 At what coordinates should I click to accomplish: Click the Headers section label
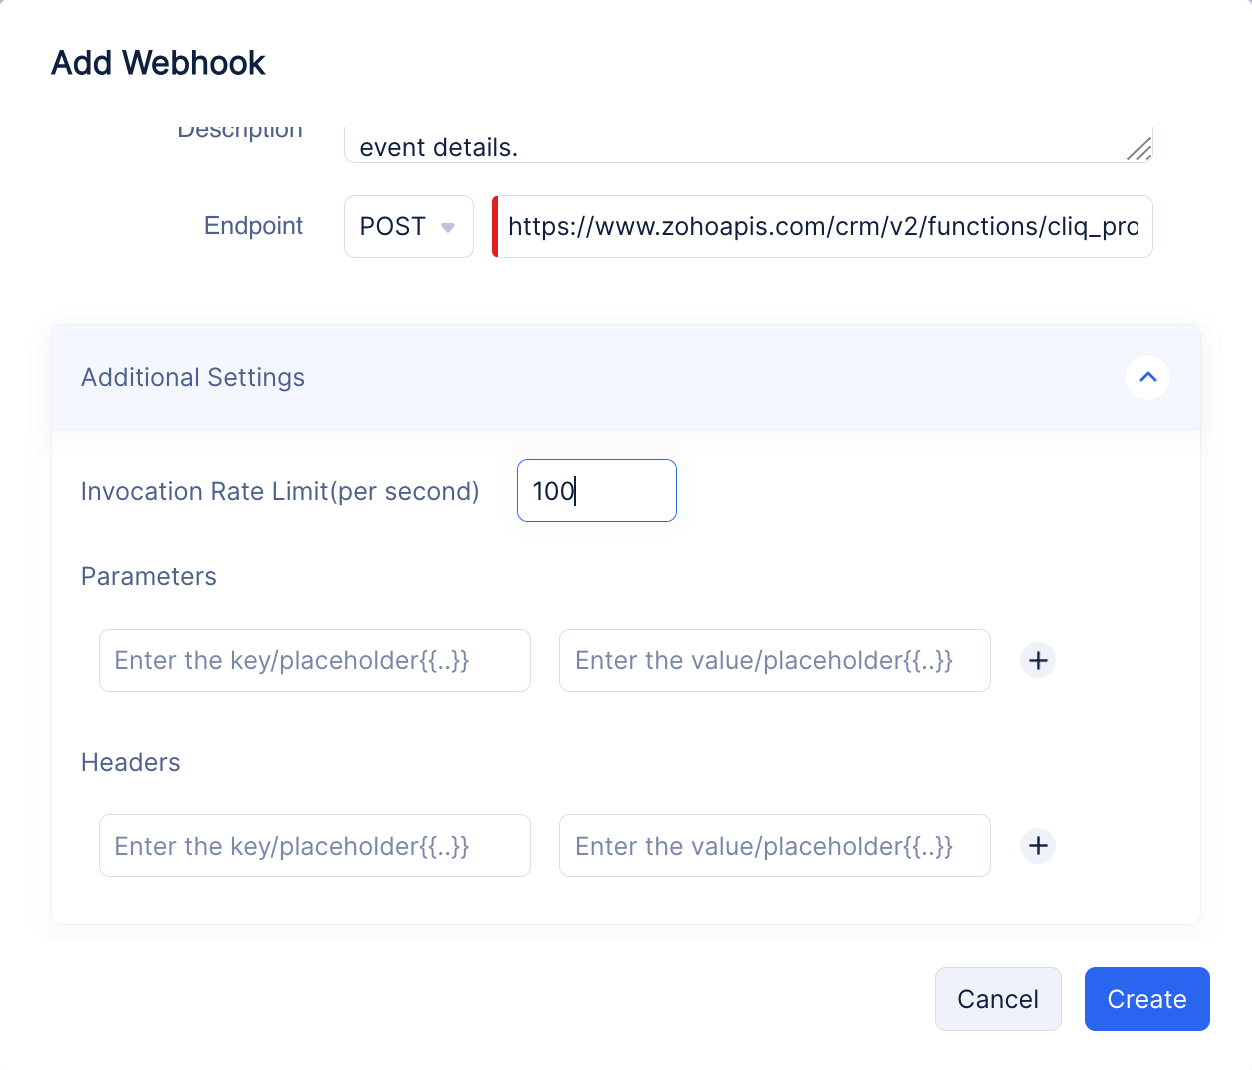[131, 762]
